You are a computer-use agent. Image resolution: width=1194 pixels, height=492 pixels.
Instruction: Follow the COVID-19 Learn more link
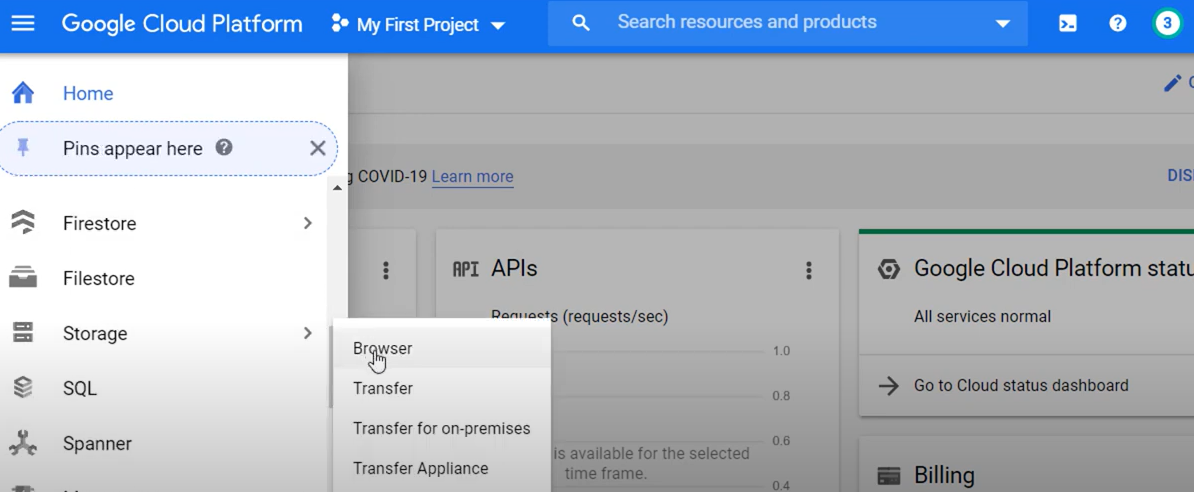pos(472,177)
